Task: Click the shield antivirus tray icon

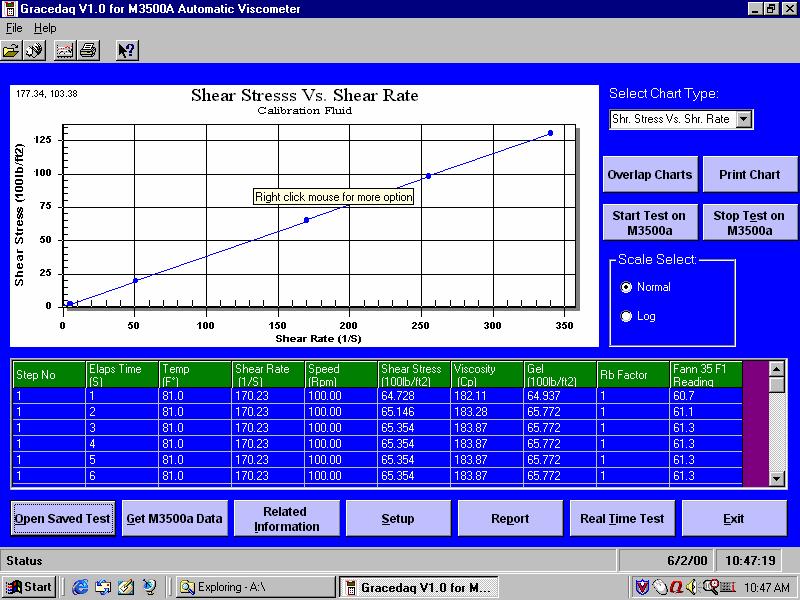Action: [x=642, y=587]
